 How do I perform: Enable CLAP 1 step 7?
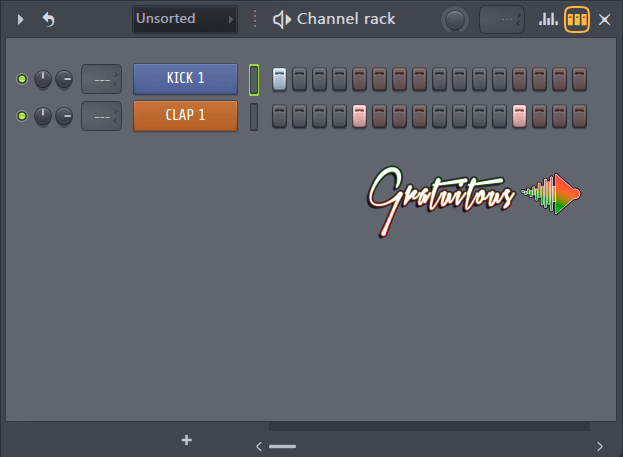399,116
